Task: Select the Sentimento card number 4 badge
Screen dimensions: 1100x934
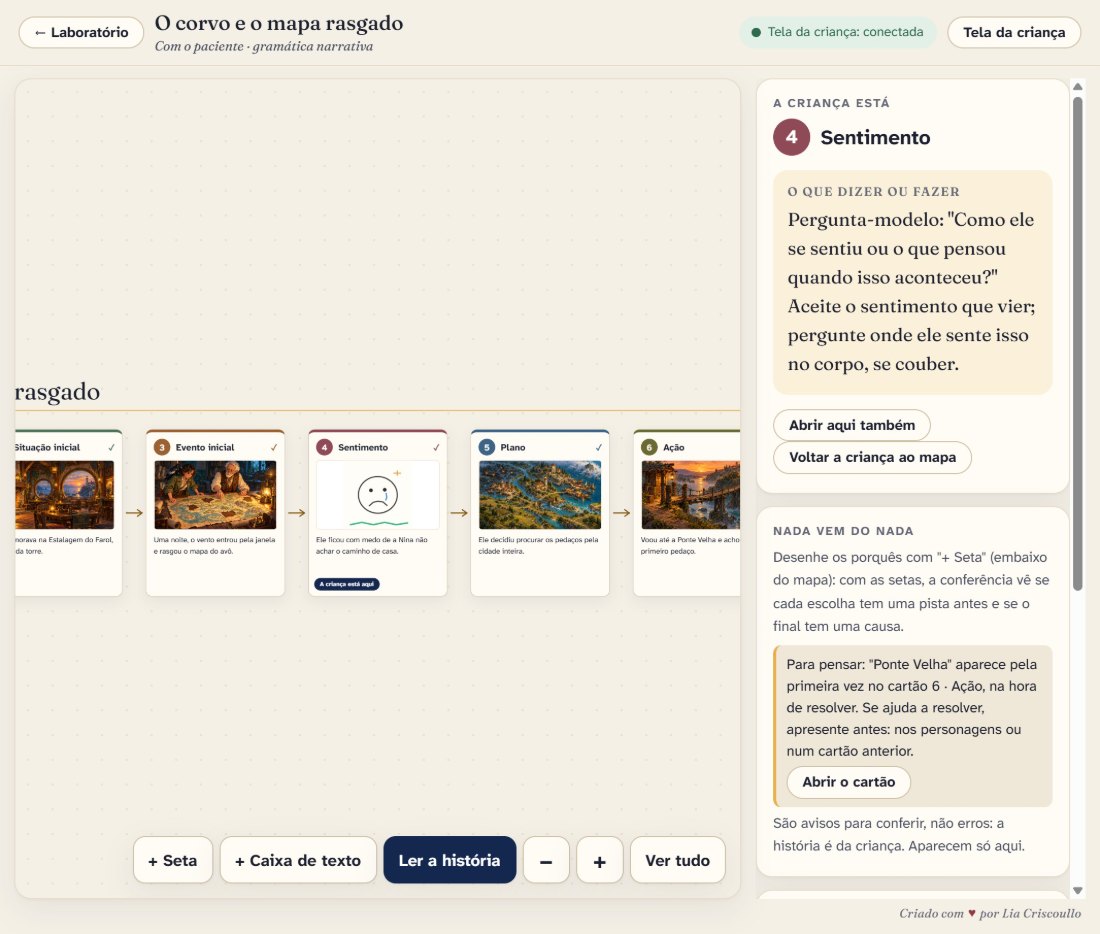Action: point(324,447)
